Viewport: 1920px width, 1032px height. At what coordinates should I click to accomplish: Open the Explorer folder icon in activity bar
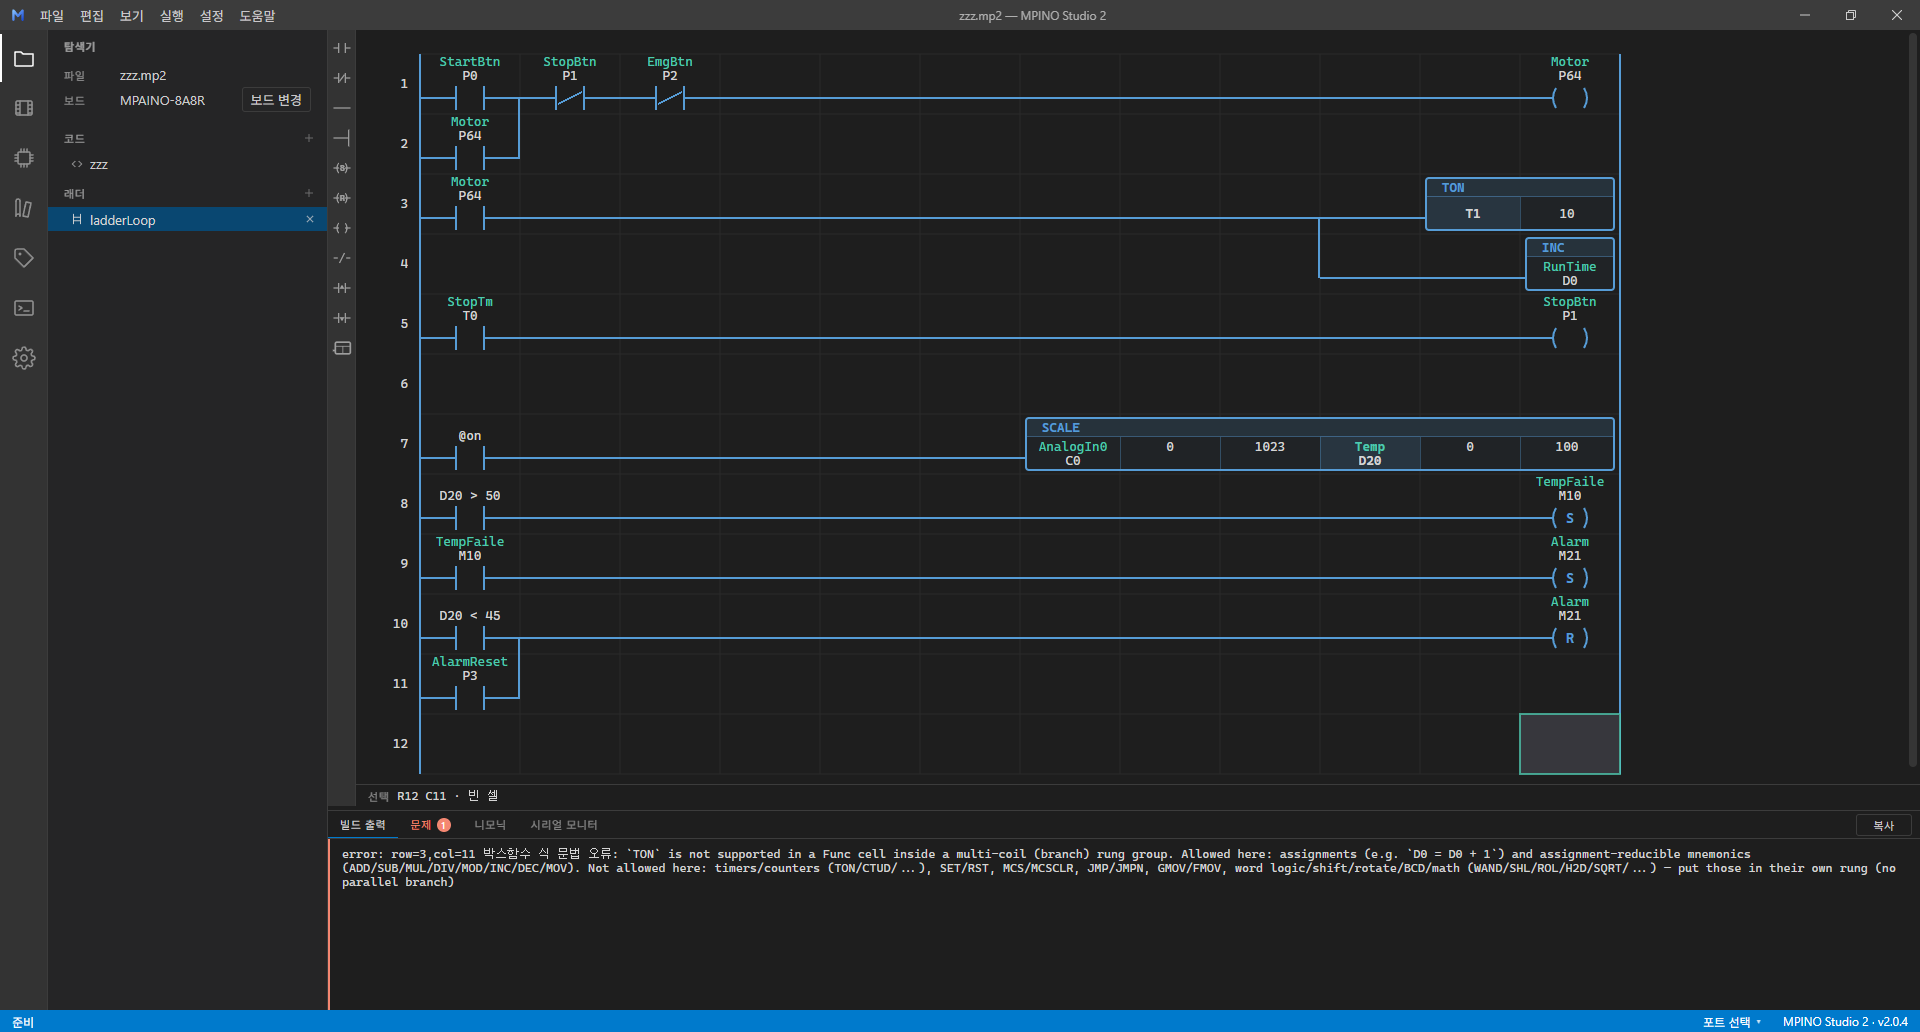click(x=24, y=59)
